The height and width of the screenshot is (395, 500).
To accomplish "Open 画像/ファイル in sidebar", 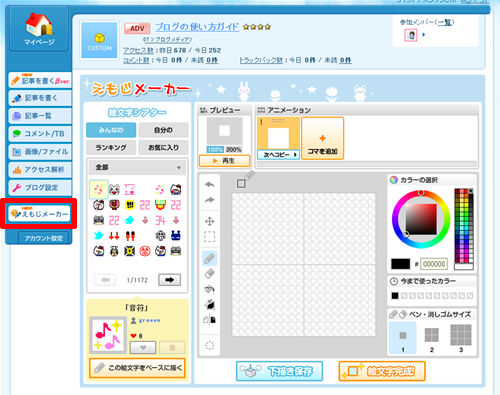I will 40,152.
